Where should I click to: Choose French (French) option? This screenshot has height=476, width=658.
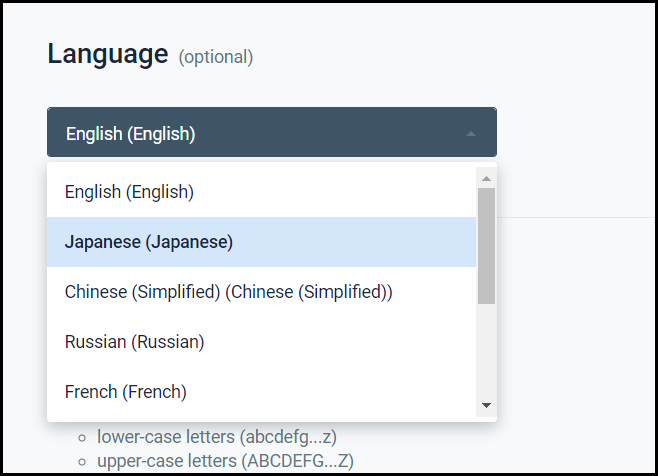(x=261, y=392)
